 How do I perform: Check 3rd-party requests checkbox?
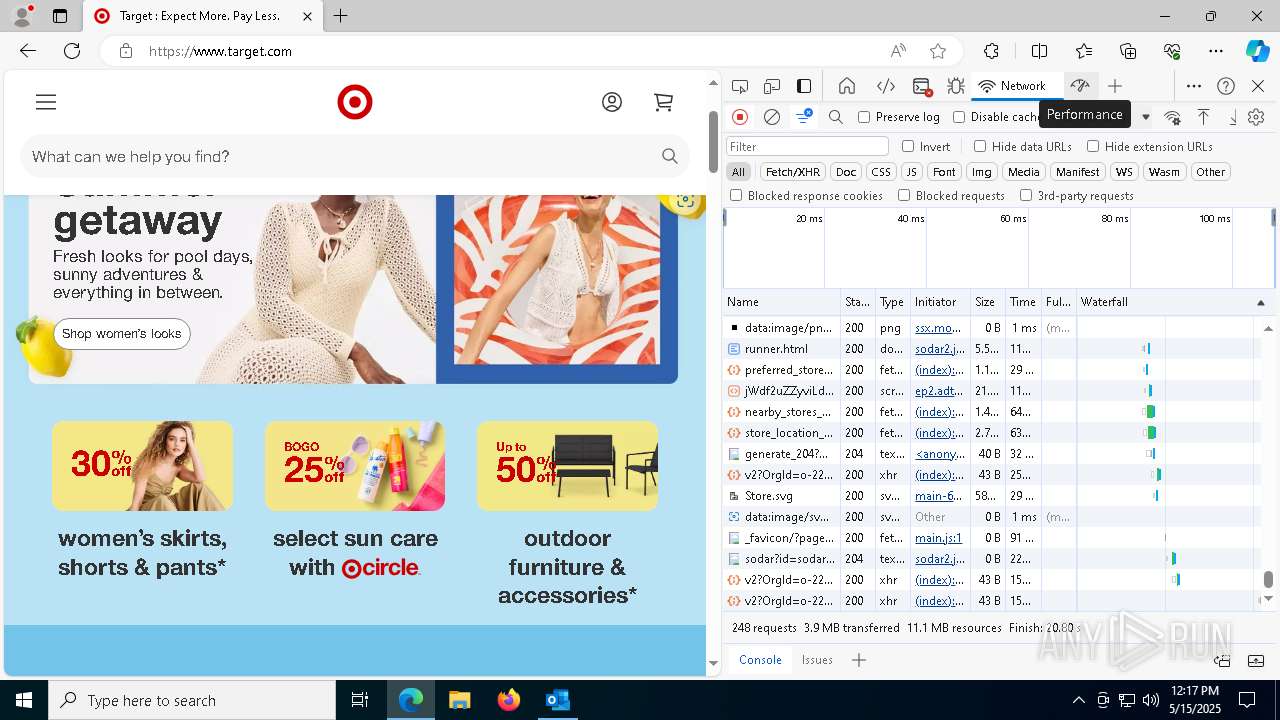point(1026,196)
